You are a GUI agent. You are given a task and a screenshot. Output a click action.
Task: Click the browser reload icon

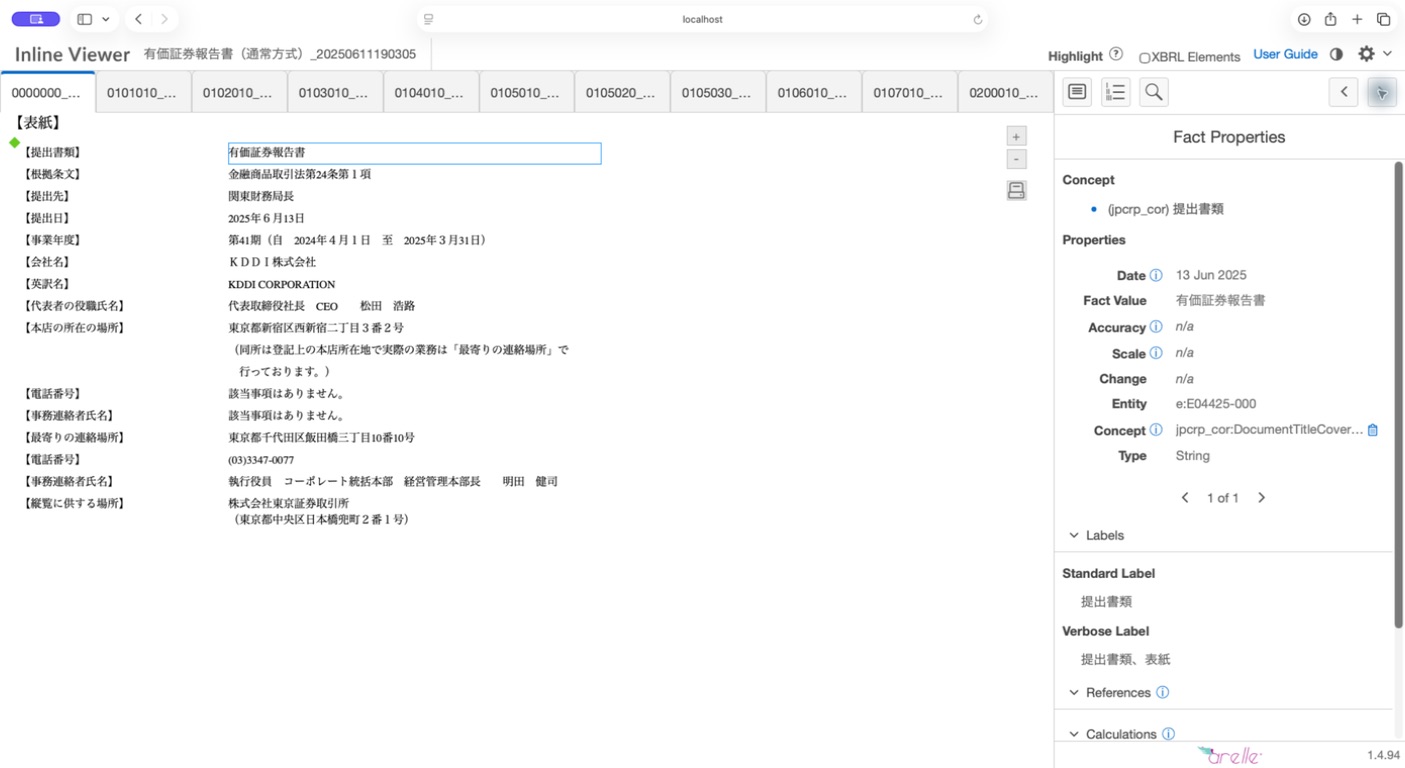click(x=977, y=19)
